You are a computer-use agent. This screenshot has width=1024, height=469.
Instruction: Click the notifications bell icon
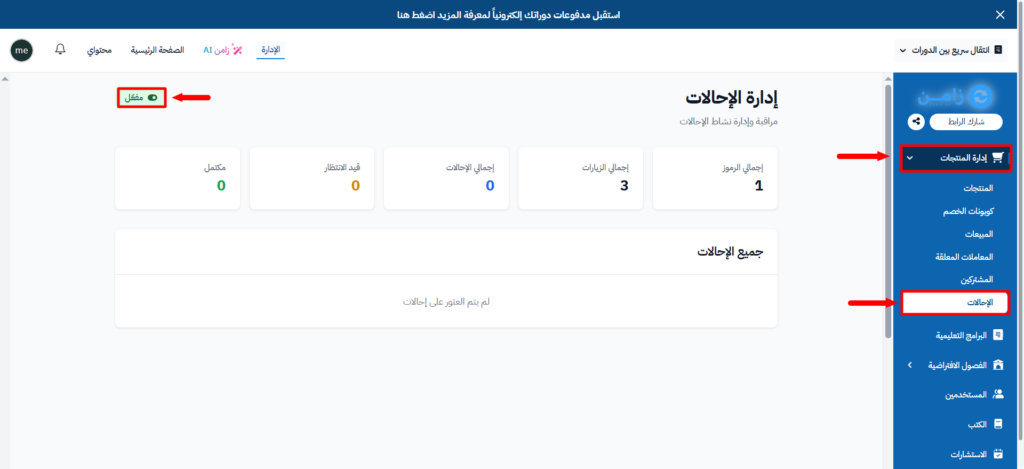click(x=61, y=49)
